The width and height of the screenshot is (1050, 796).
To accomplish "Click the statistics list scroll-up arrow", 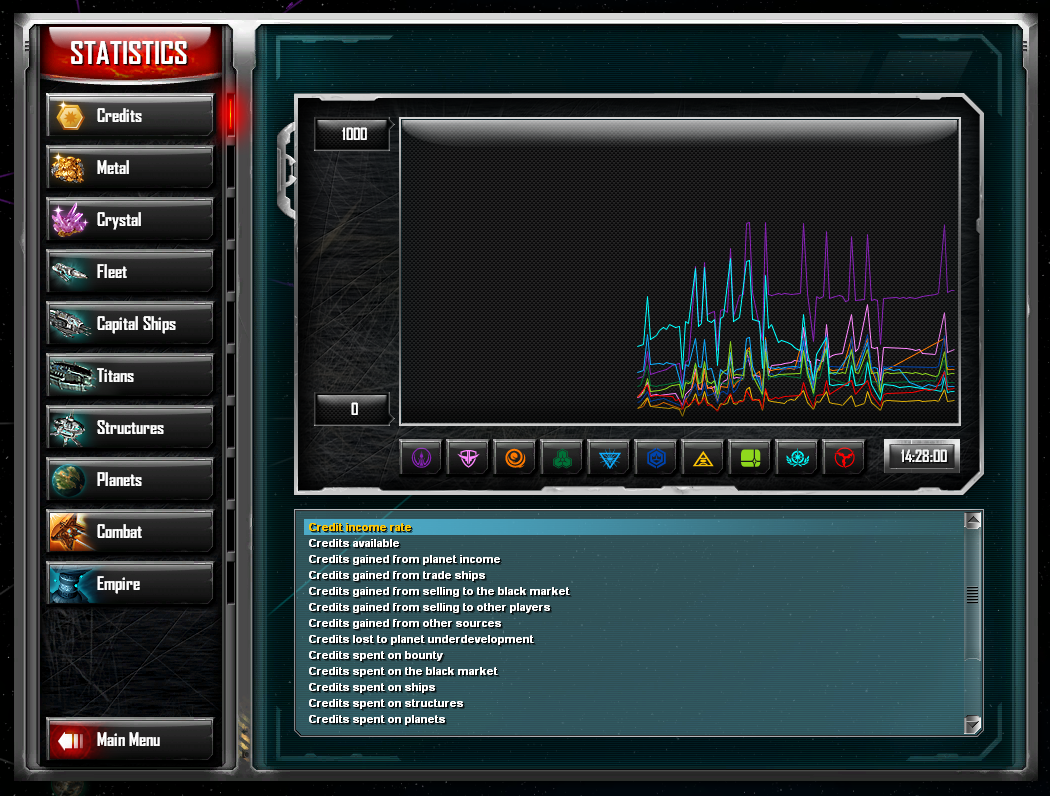I will [972, 521].
